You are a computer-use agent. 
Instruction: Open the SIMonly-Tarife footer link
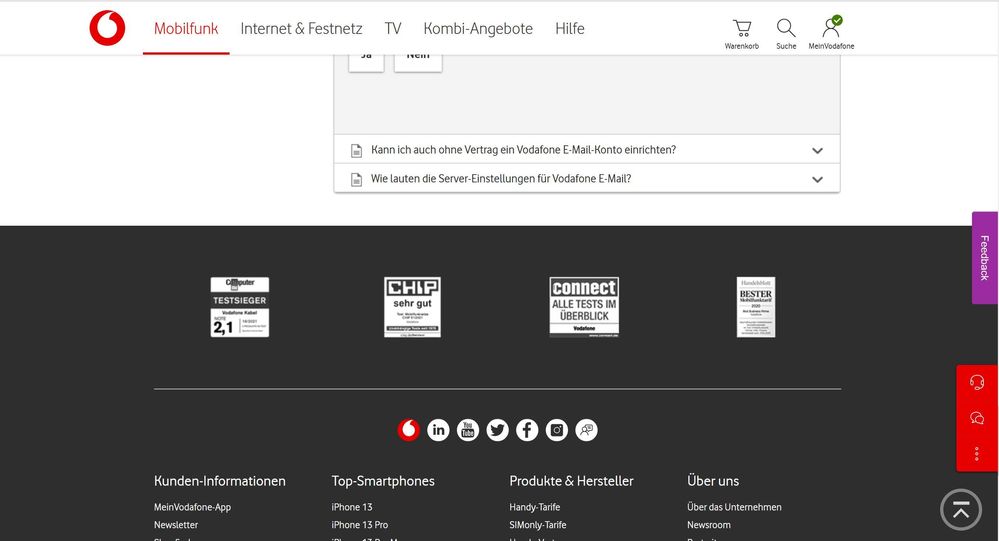pos(538,525)
